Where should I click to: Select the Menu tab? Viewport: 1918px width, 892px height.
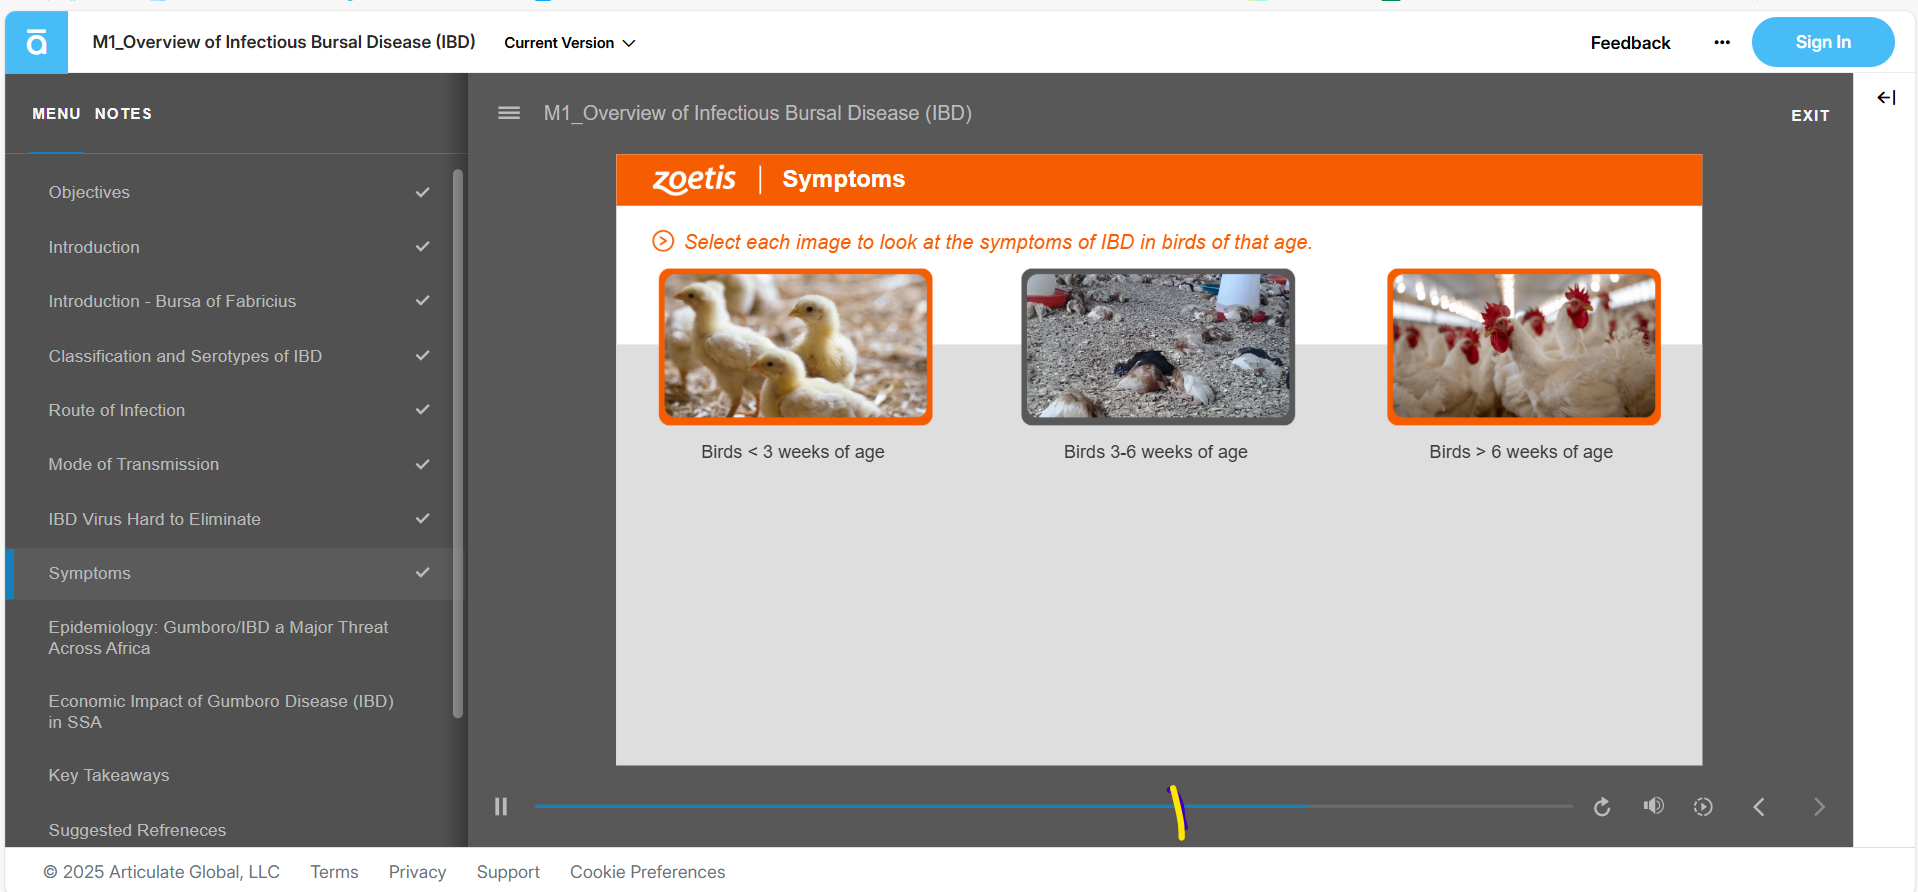point(56,114)
